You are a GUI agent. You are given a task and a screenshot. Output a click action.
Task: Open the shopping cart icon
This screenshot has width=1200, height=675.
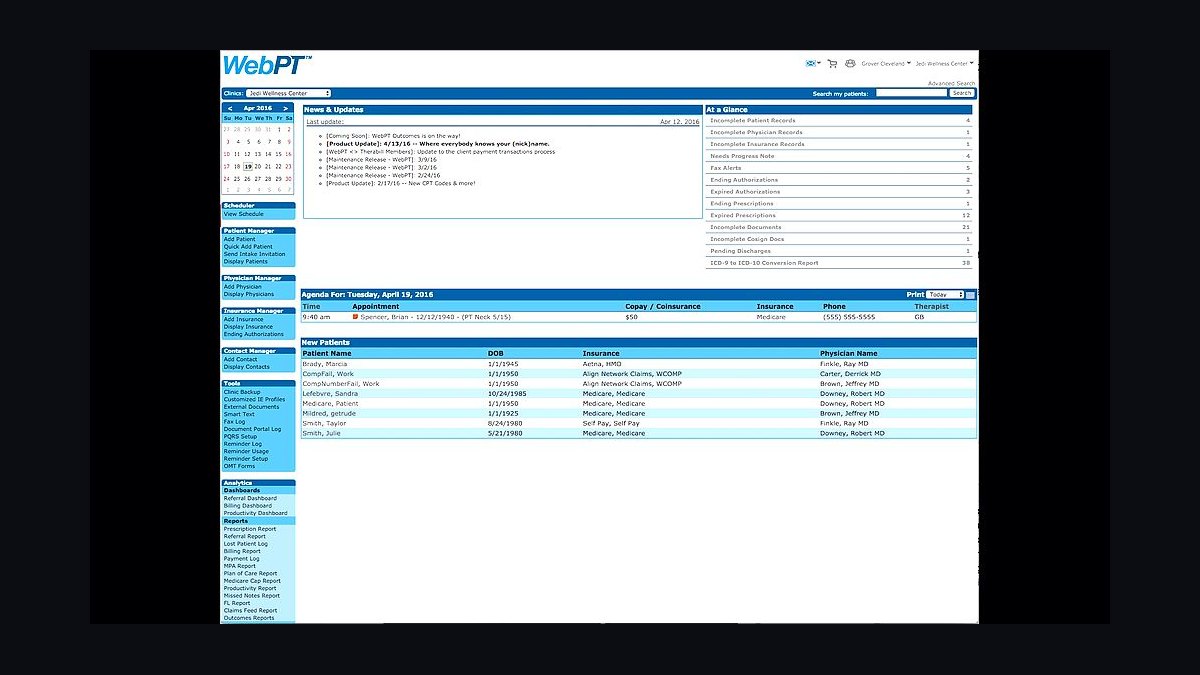pyautogui.click(x=832, y=63)
